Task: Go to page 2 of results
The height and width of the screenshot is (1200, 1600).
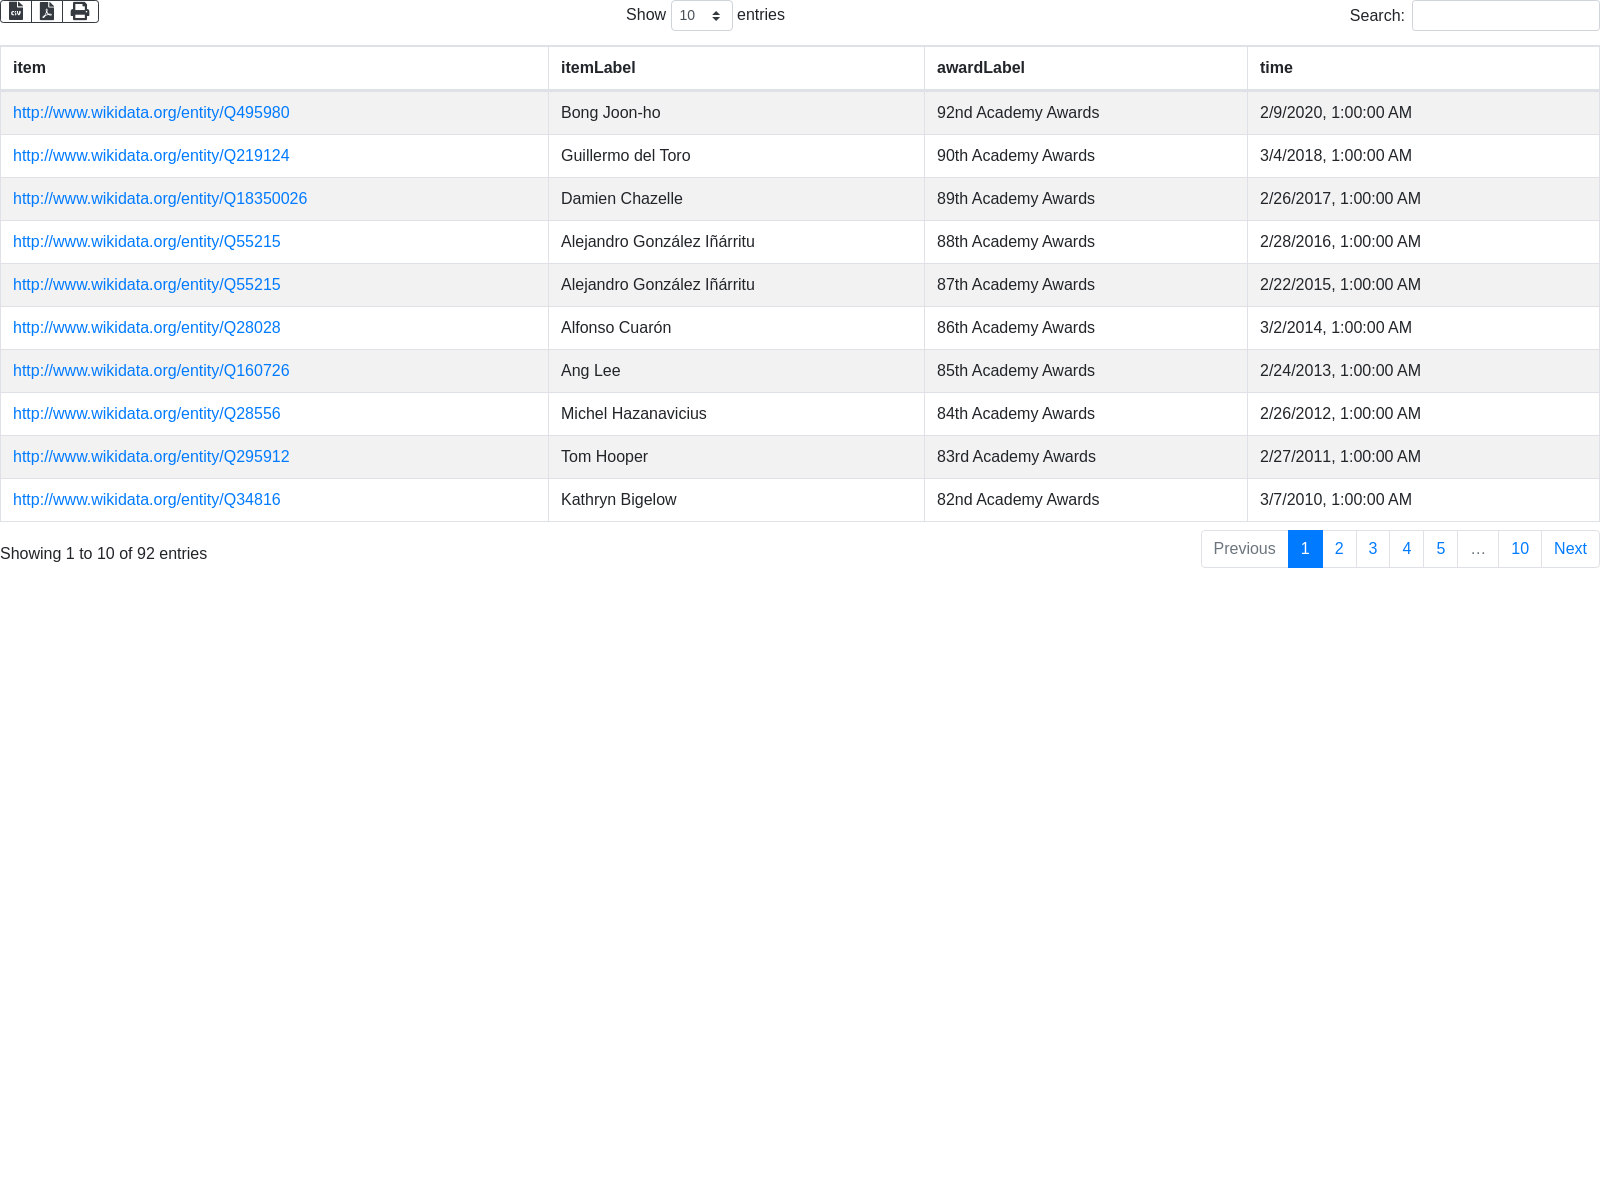Action: coord(1339,549)
